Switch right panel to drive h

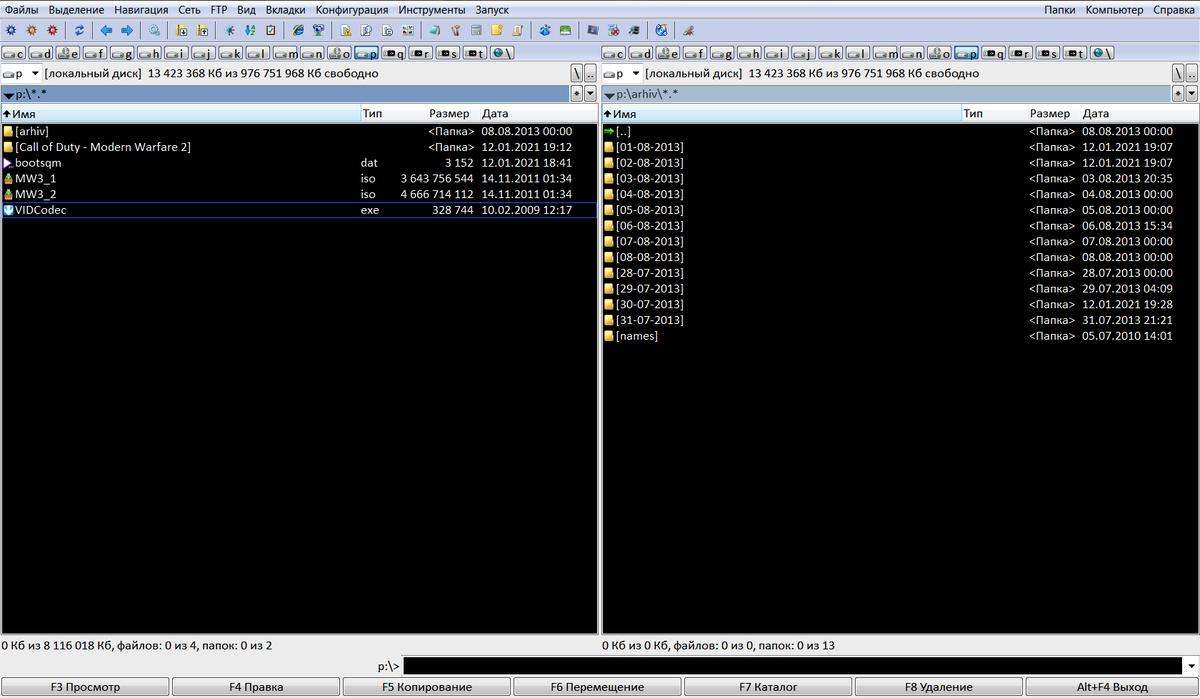(750, 53)
